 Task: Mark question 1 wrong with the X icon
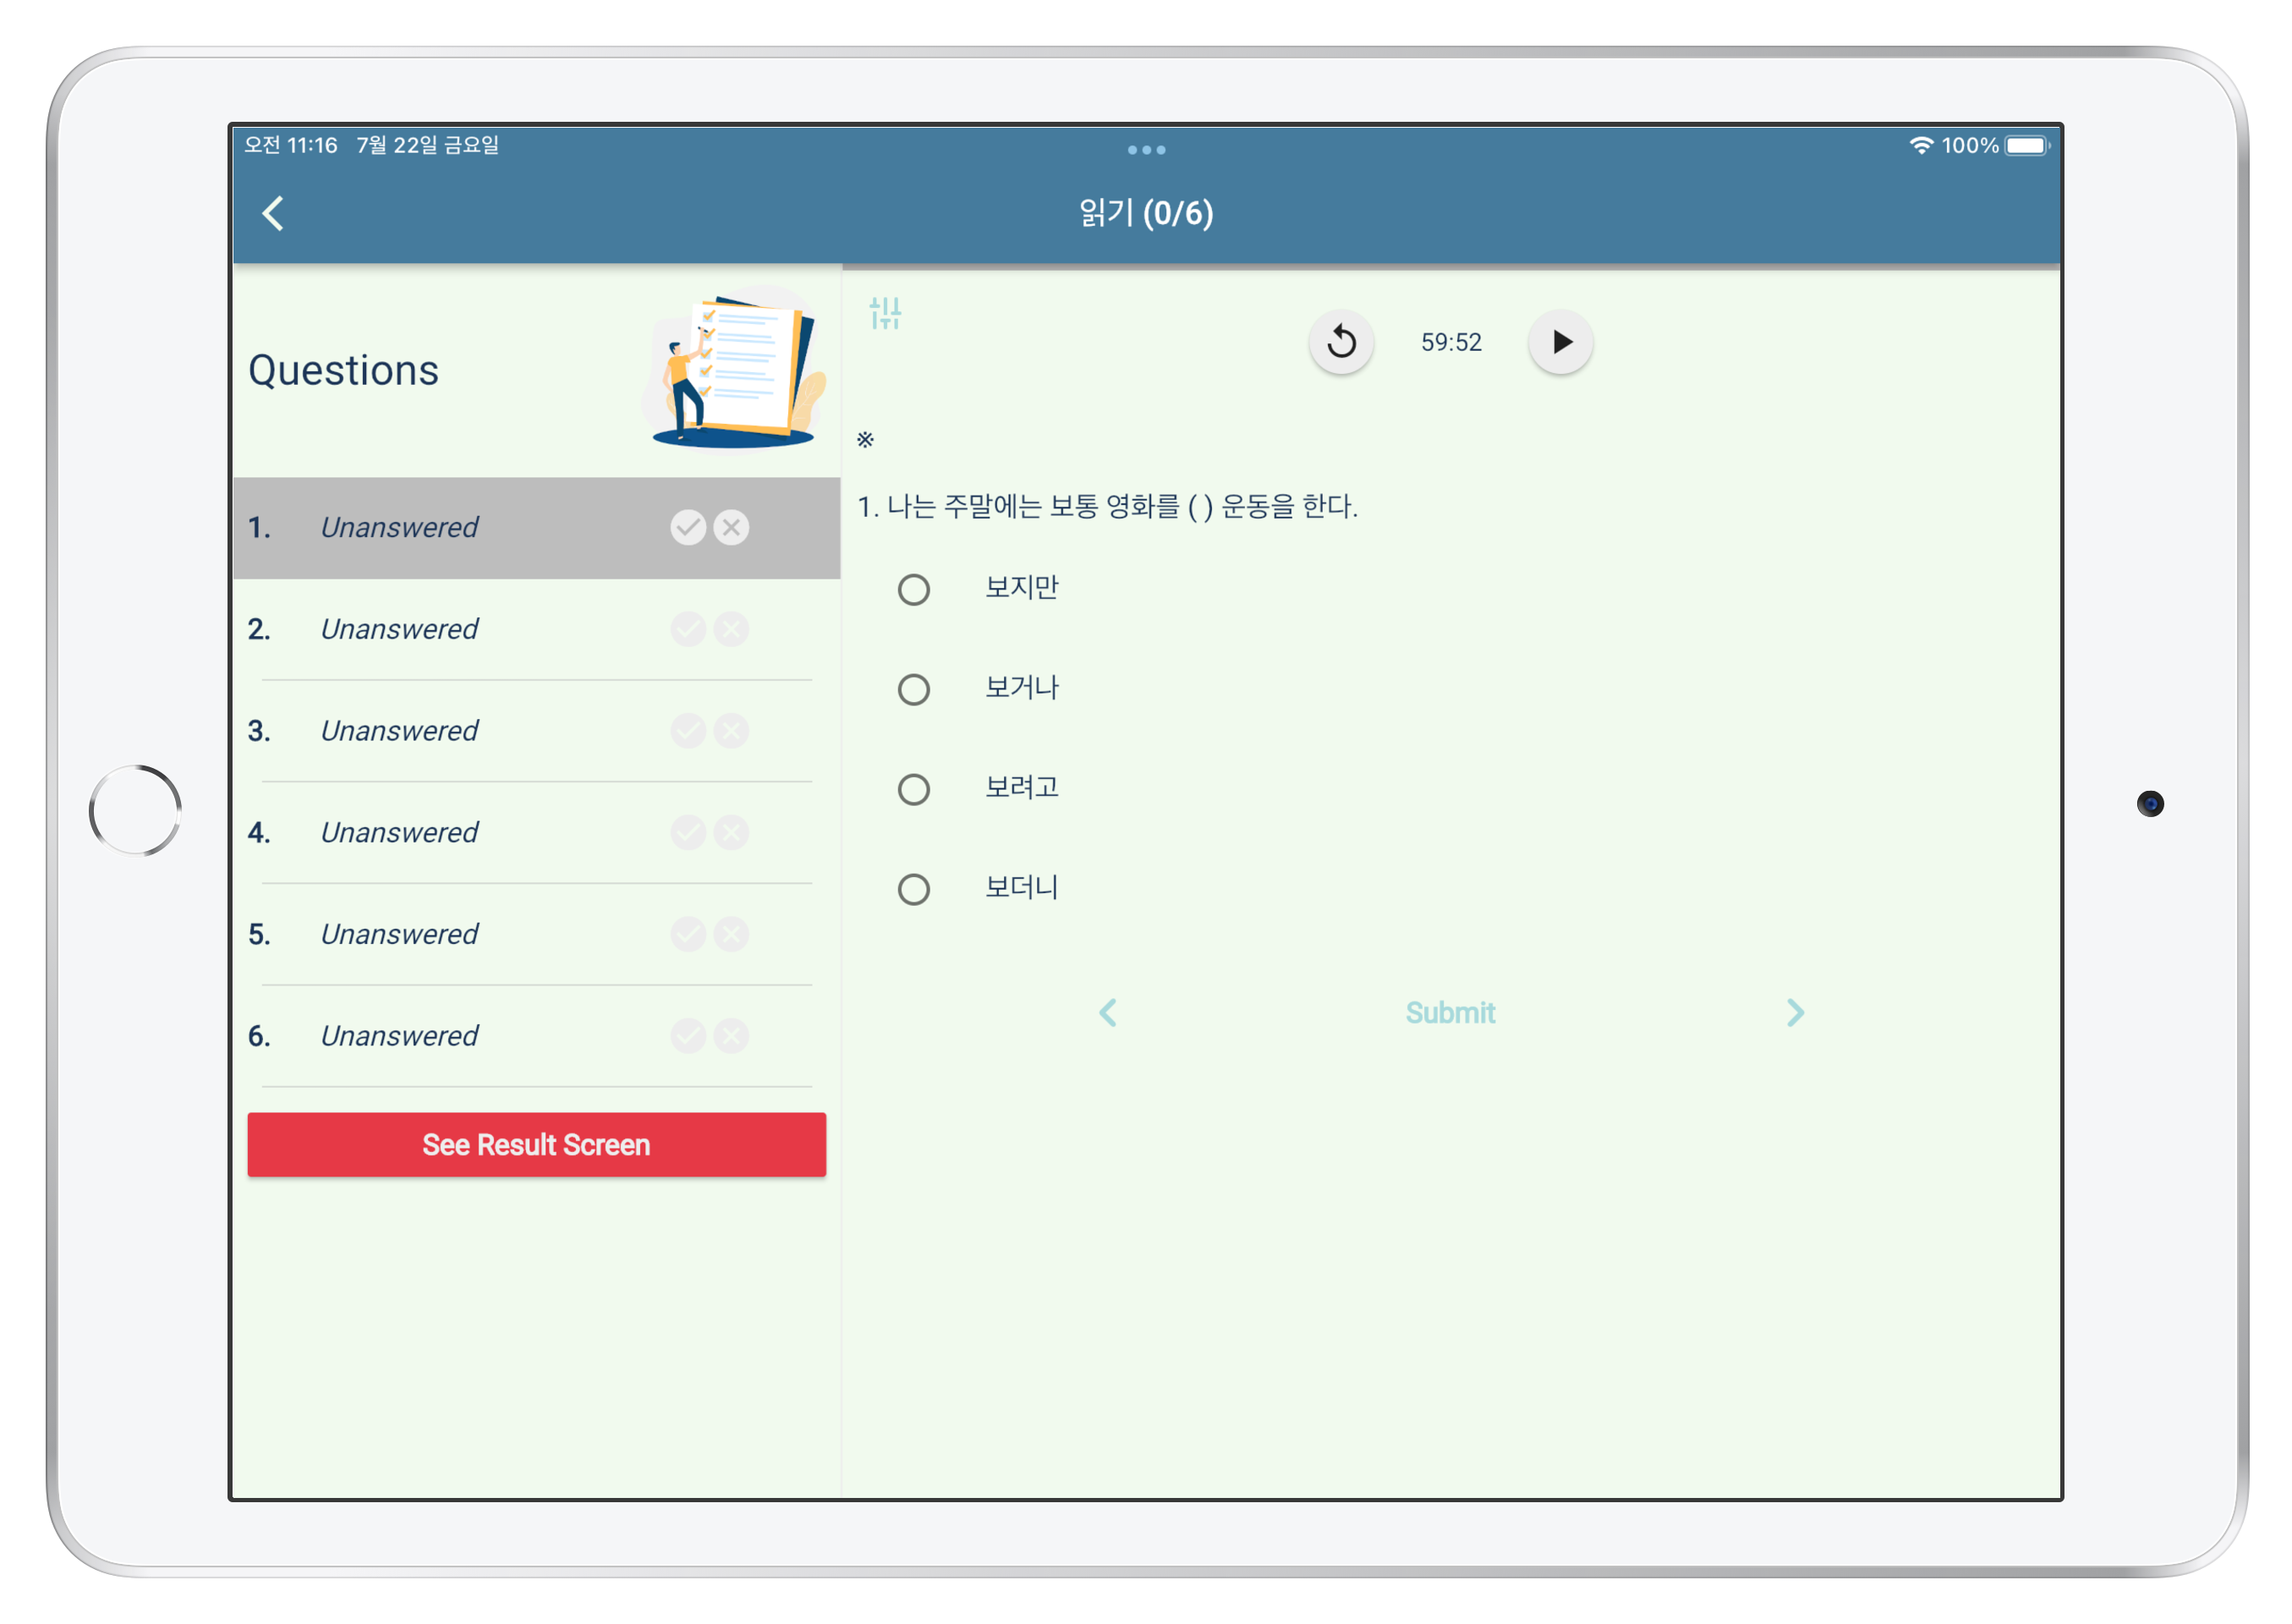[x=731, y=527]
